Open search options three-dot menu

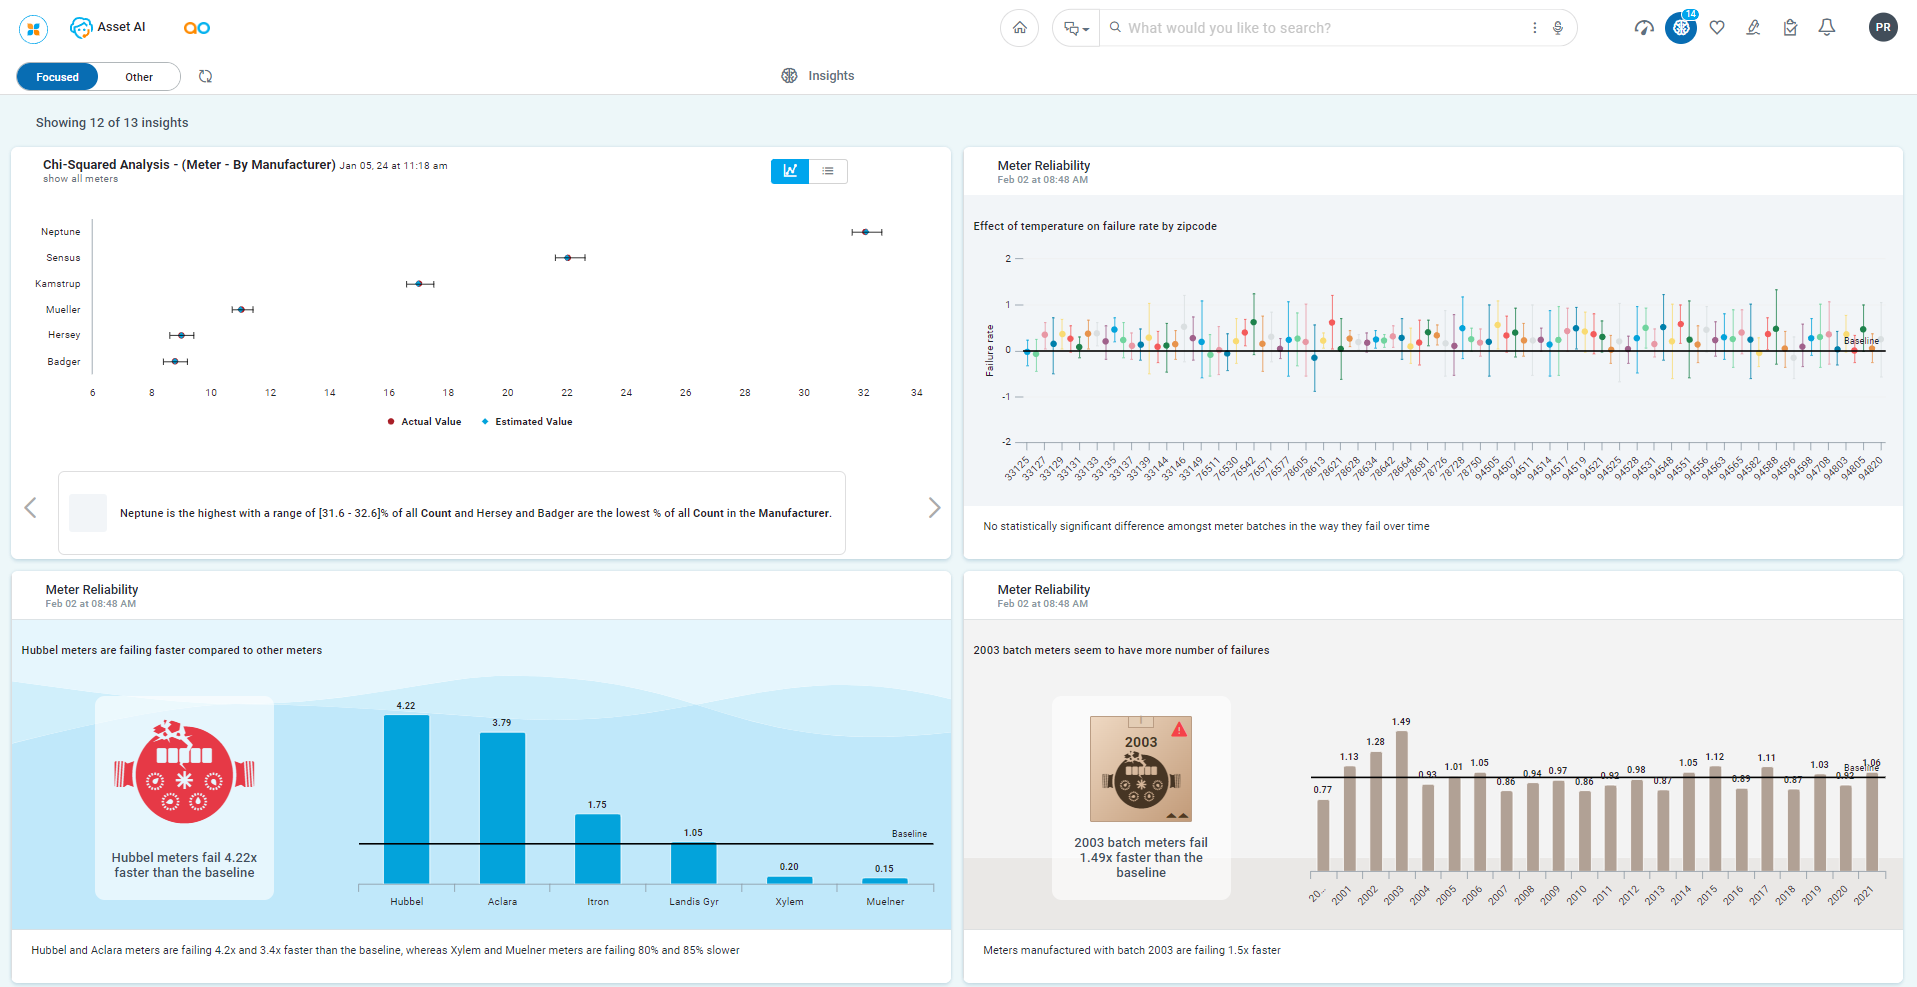1535,28
